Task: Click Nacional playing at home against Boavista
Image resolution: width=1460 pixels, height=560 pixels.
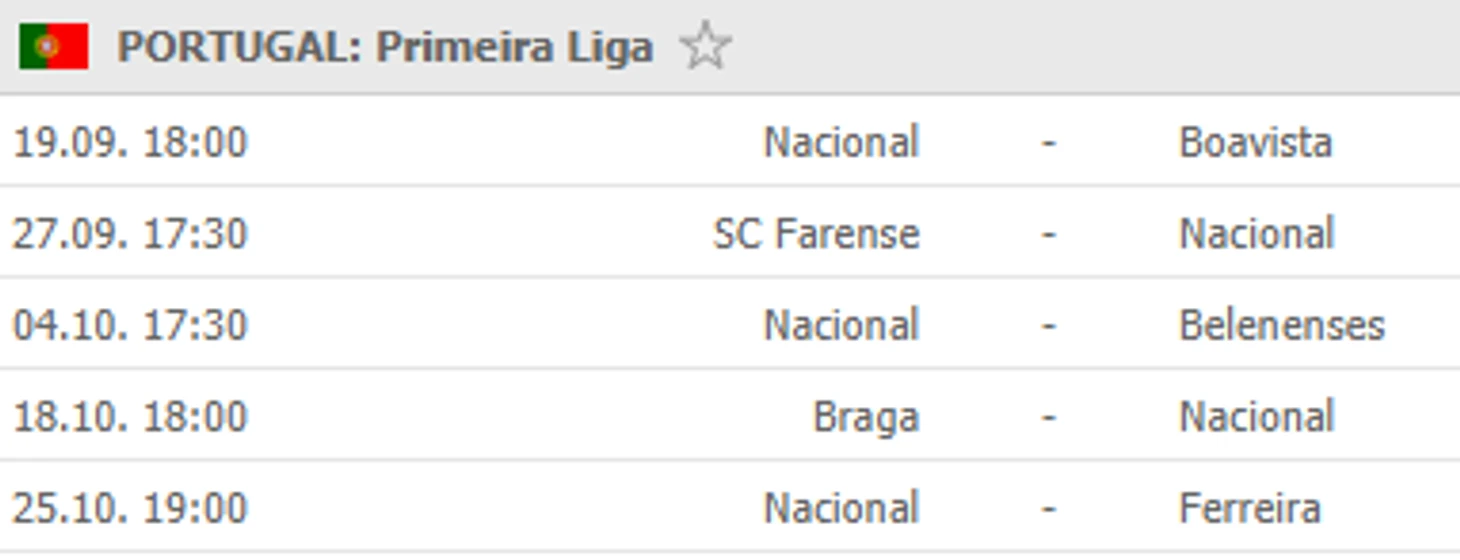Action: coord(841,142)
